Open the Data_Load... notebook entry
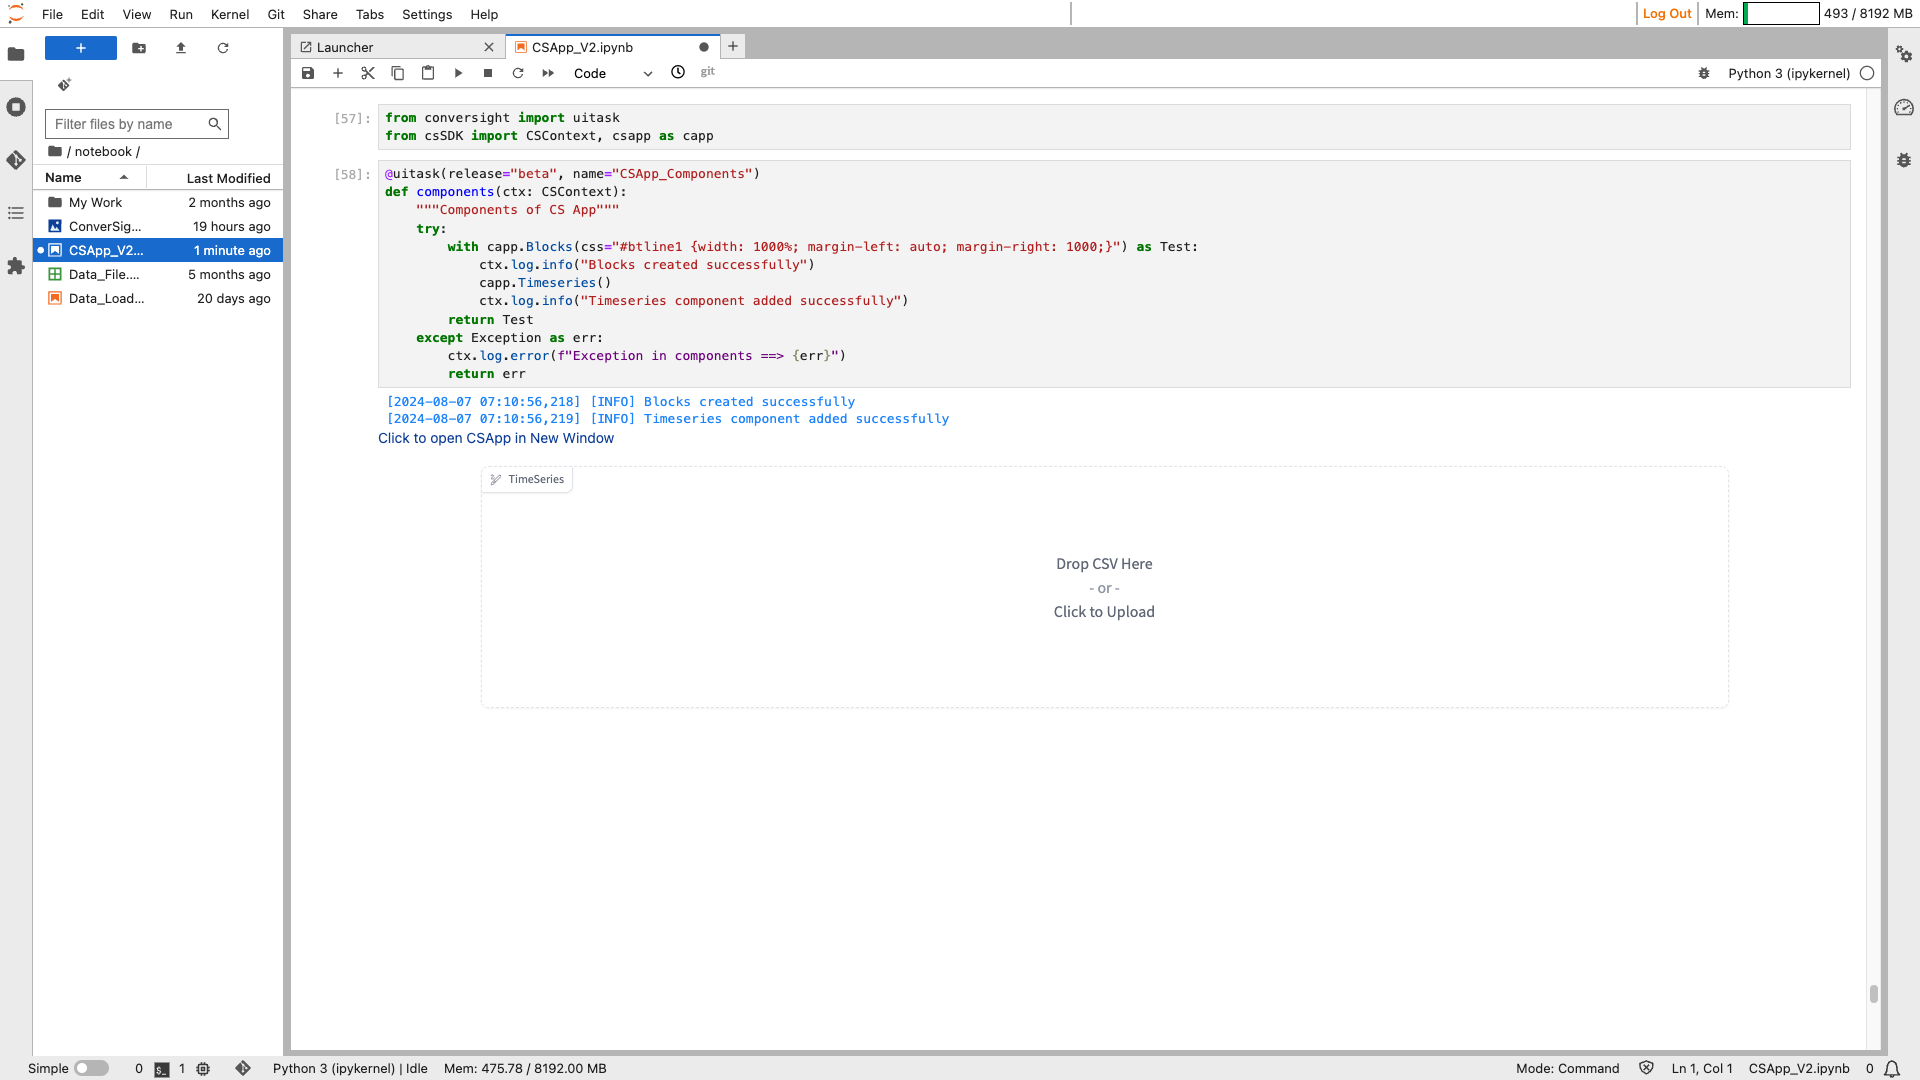 [x=158, y=298]
